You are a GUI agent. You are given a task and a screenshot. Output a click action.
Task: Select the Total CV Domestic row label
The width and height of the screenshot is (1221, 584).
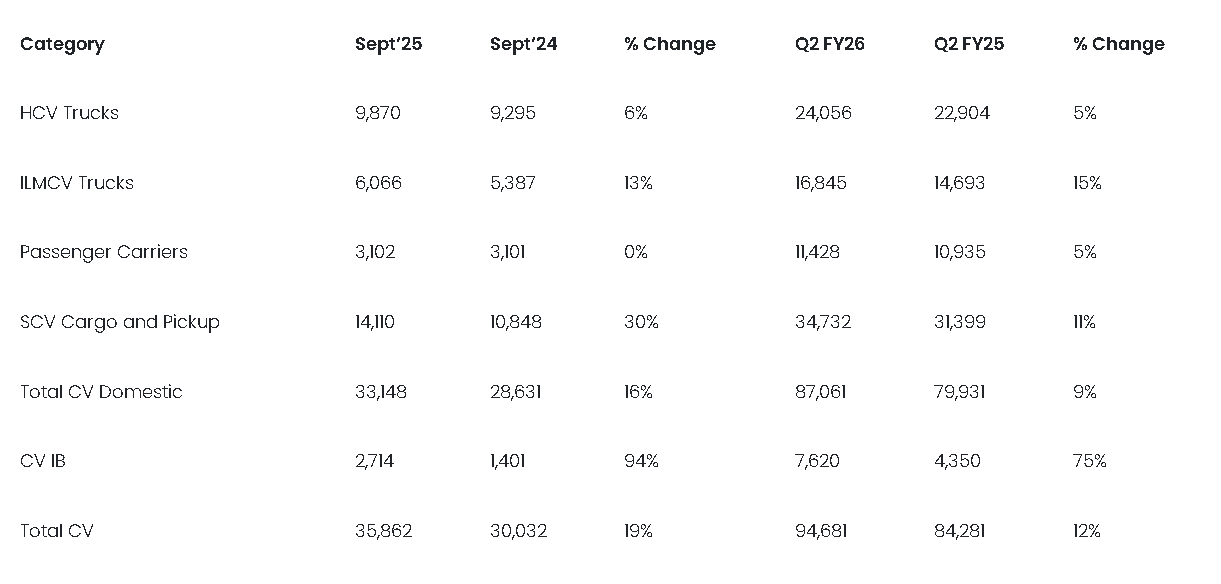(101, 392)
